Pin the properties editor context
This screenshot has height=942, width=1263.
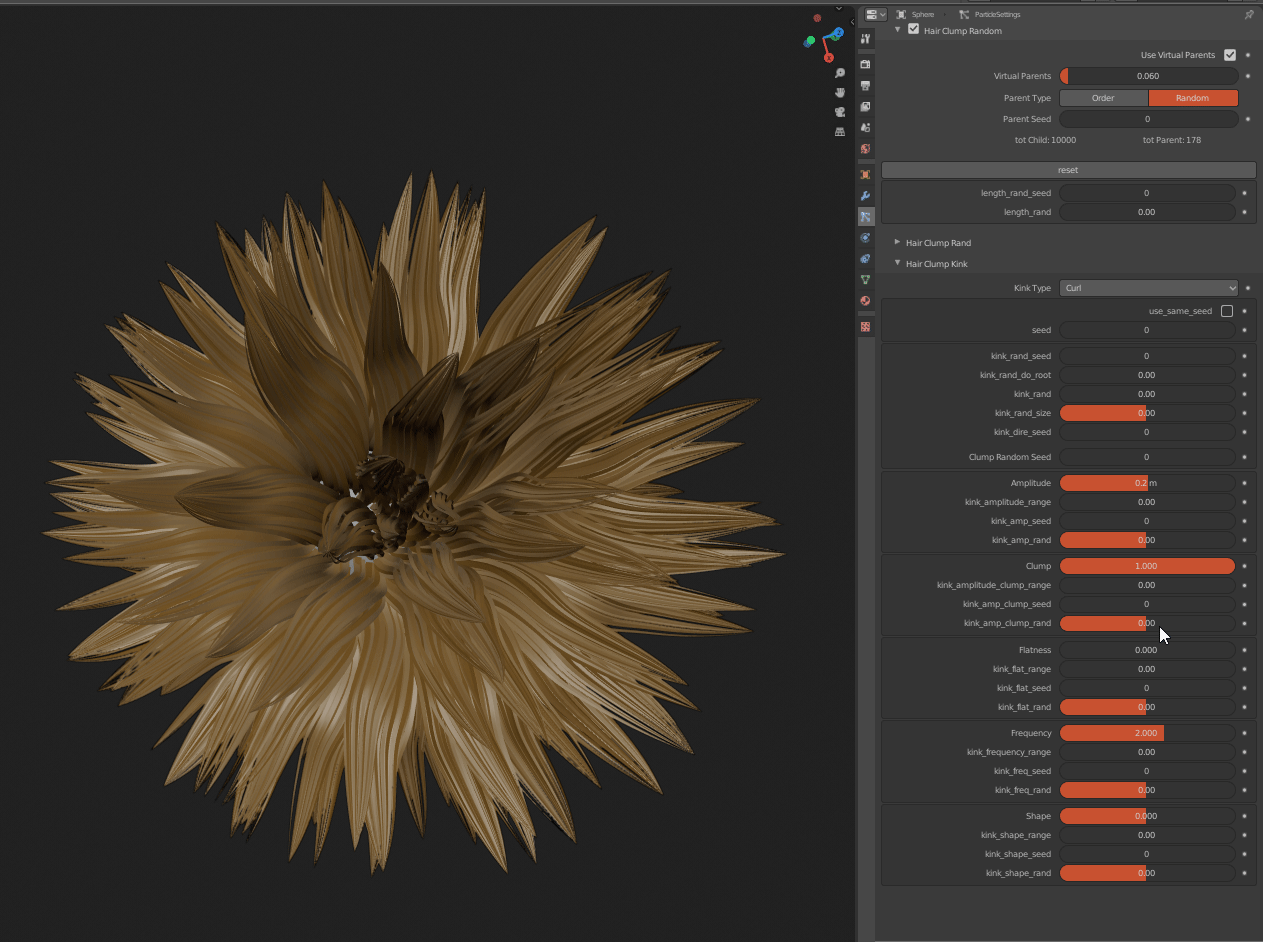coord(1248,15)
